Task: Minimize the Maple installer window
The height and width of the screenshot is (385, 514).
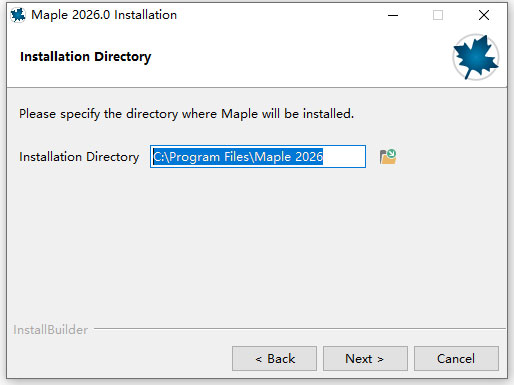Action: [393, 15]
